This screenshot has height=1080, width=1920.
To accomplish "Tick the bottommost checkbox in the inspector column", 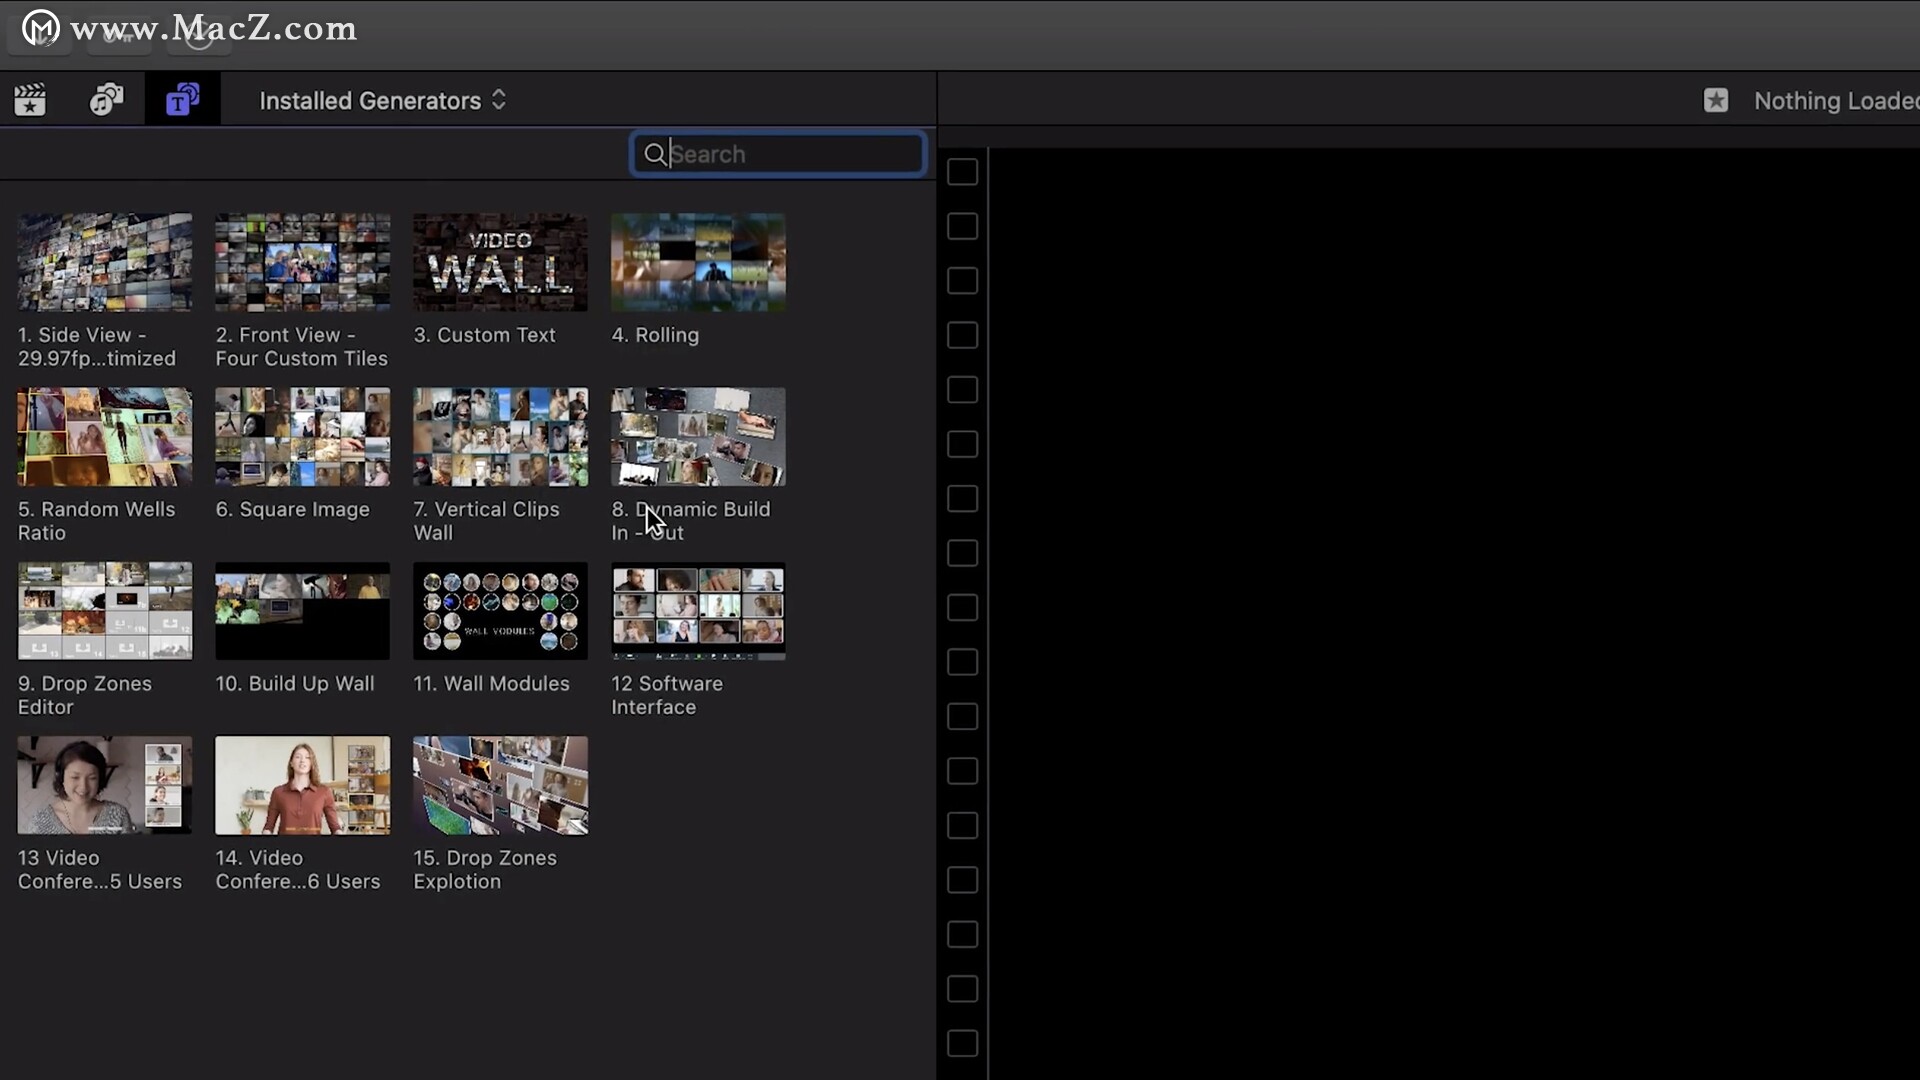I will click(962, 1043).
